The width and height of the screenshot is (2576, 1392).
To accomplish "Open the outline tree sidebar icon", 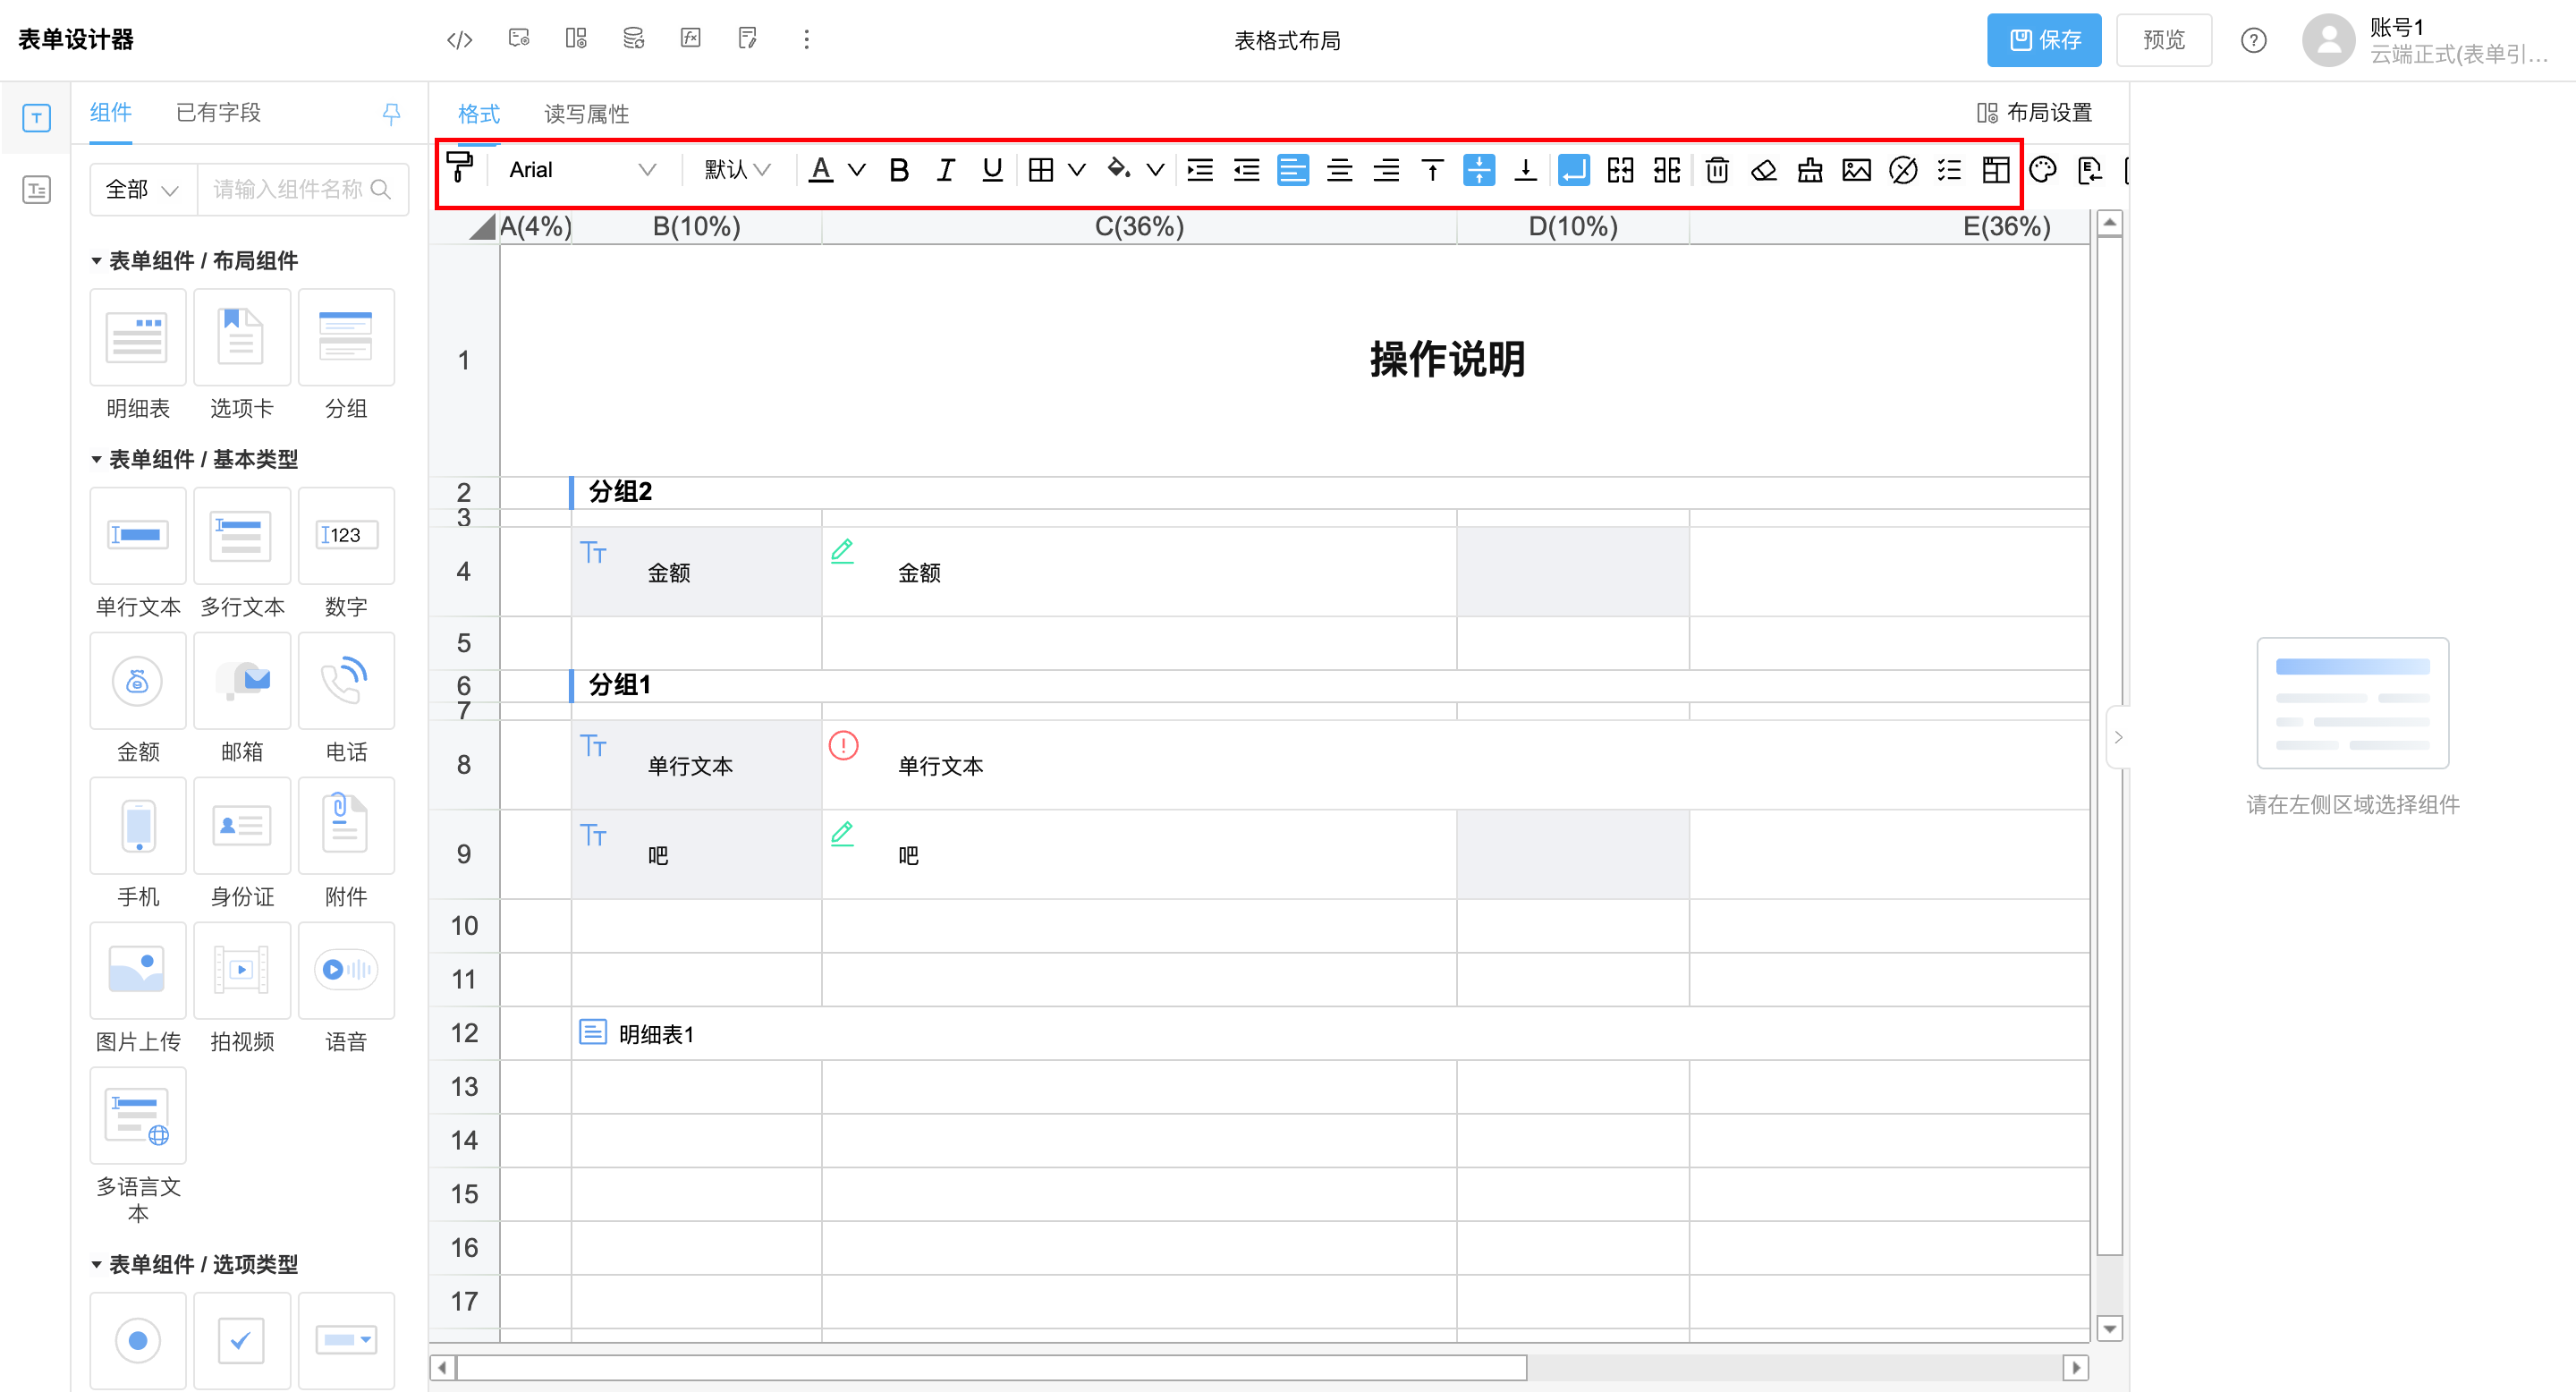I will tap(36, 189).
